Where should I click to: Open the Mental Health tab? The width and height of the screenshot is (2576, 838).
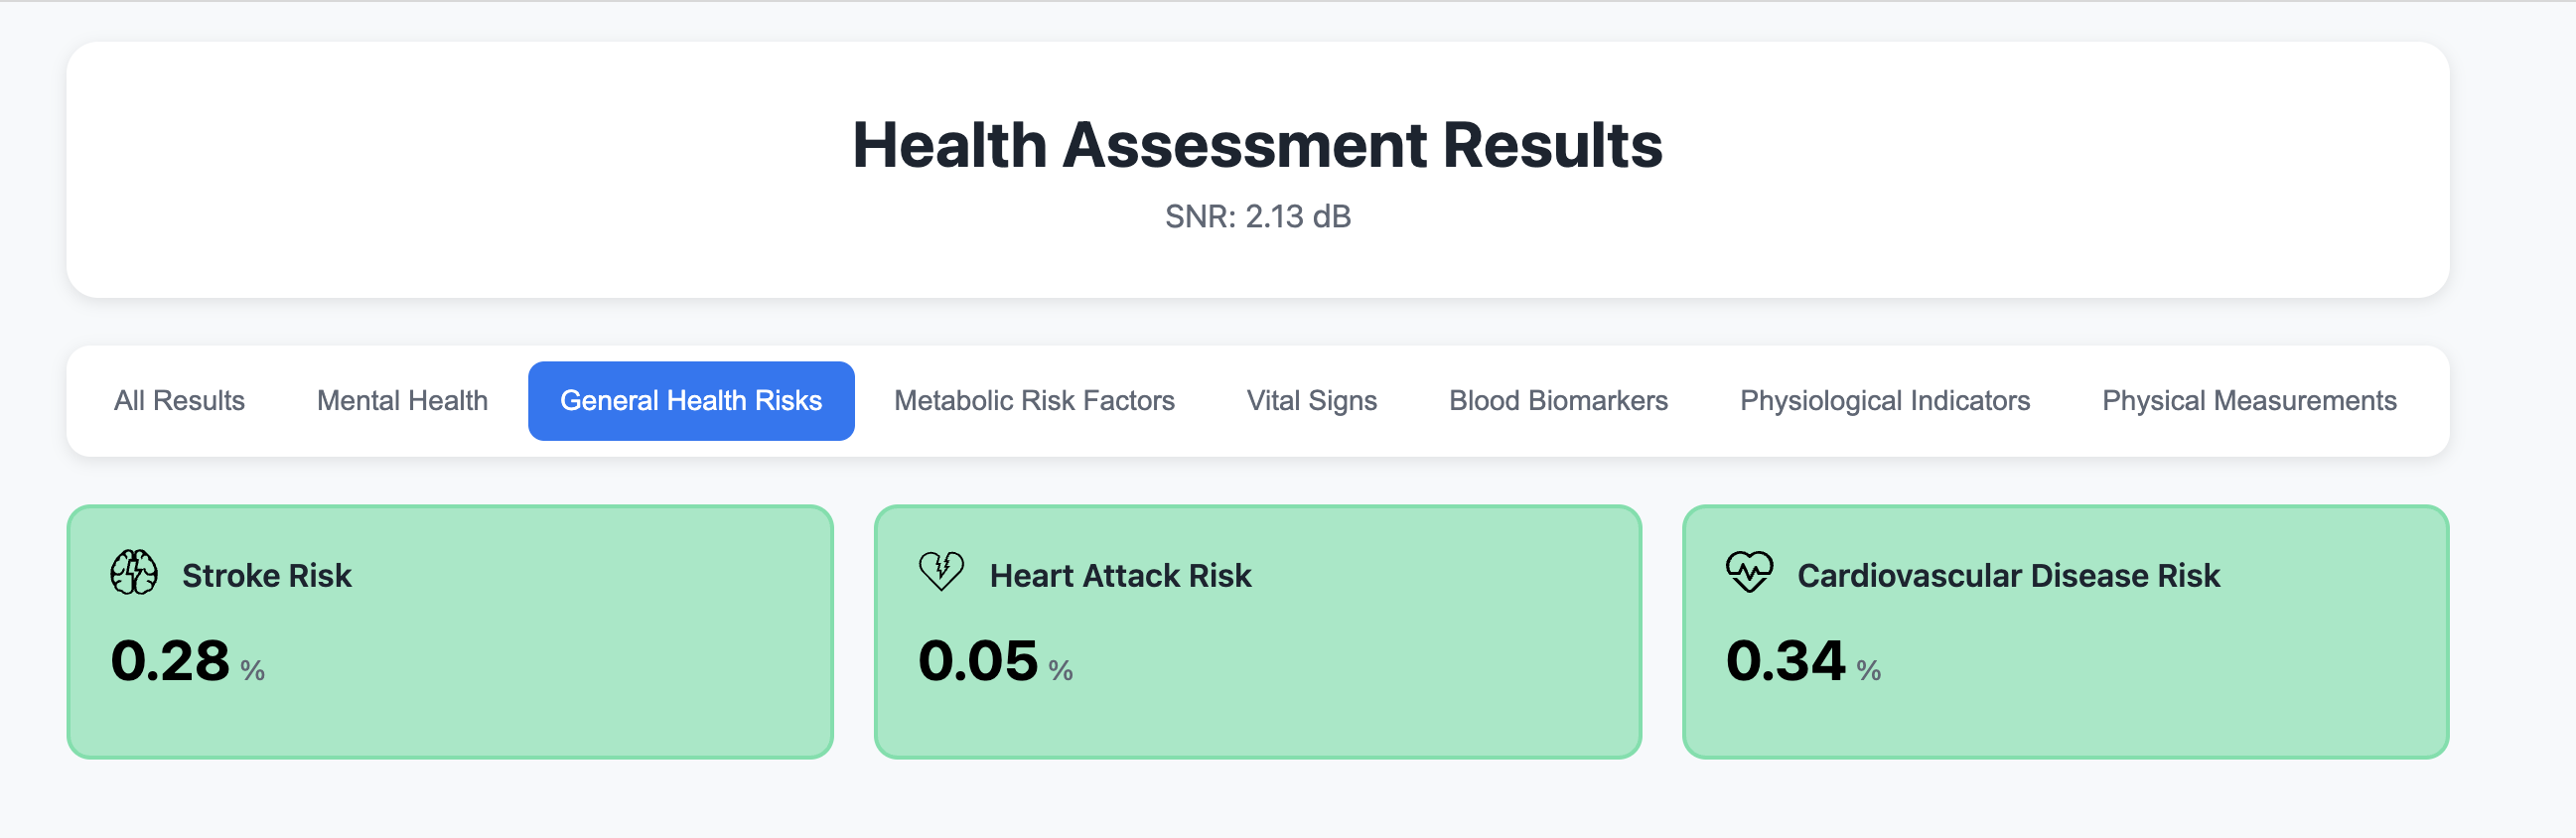402,401
